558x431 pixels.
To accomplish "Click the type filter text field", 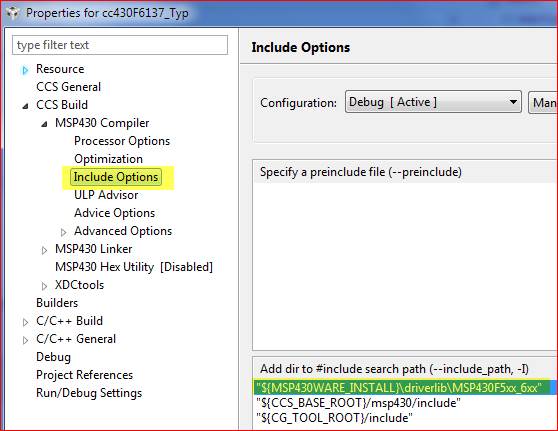I will pyautogui.click(x=120, y=45).
